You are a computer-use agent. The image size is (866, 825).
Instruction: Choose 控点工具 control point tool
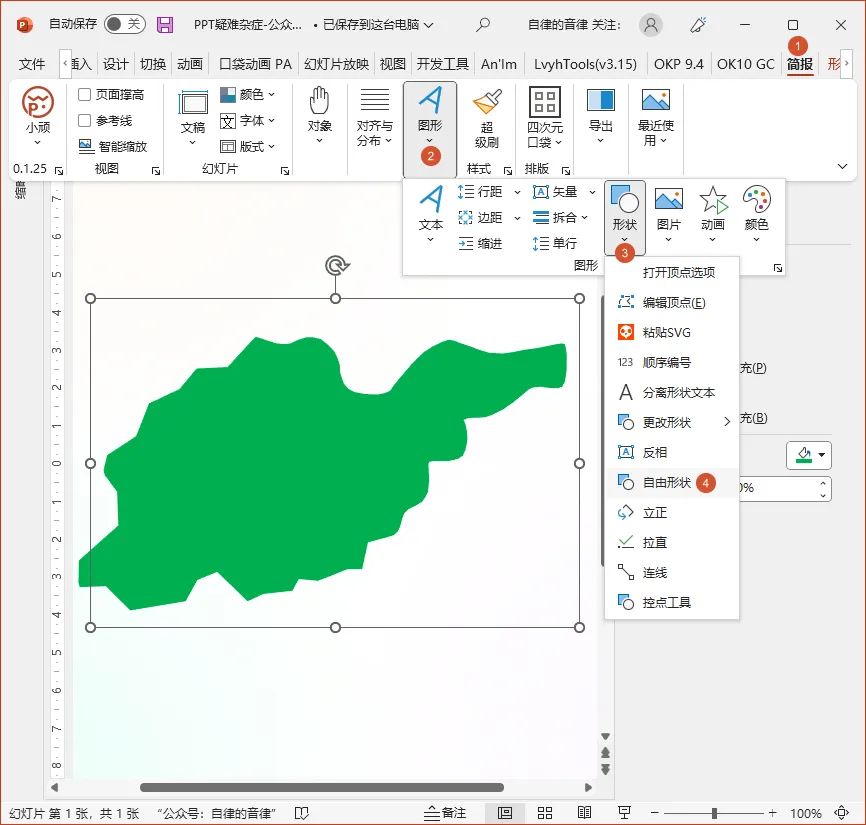pos(672,602)
